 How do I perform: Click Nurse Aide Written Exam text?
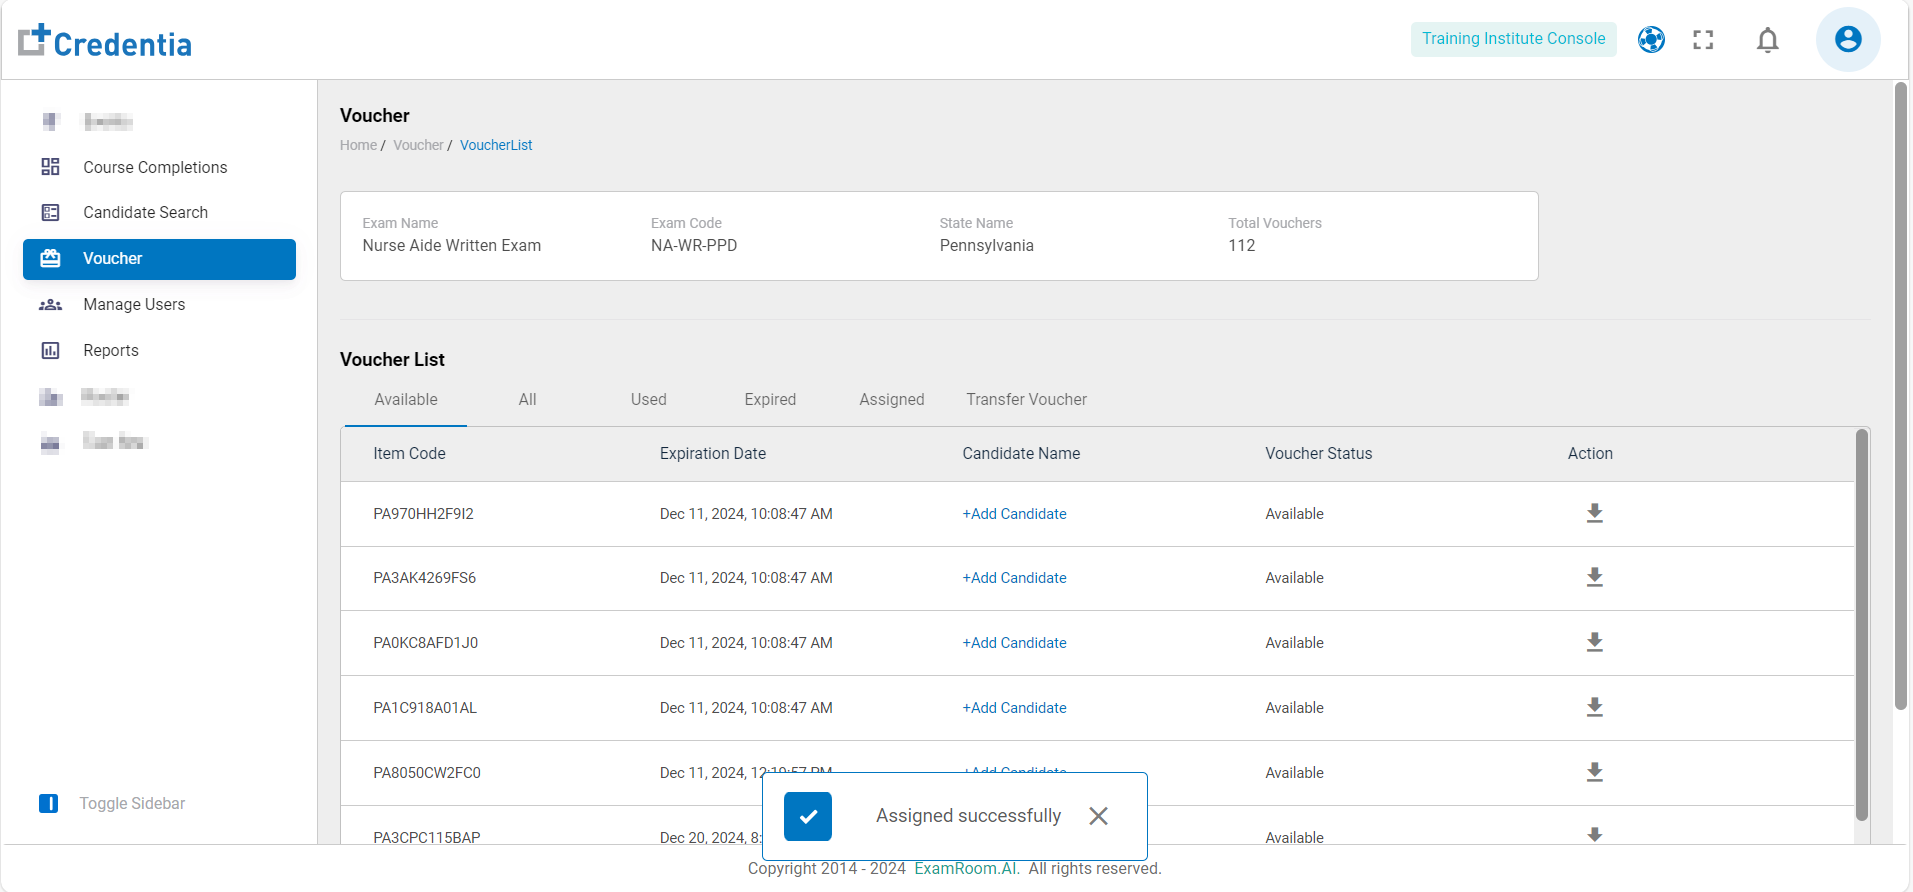click(451, 246)
